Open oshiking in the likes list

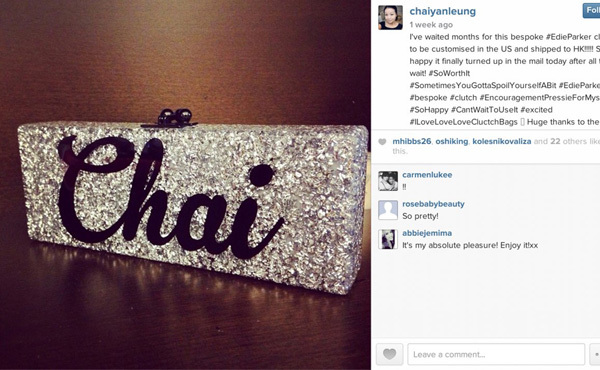point(452,141)
